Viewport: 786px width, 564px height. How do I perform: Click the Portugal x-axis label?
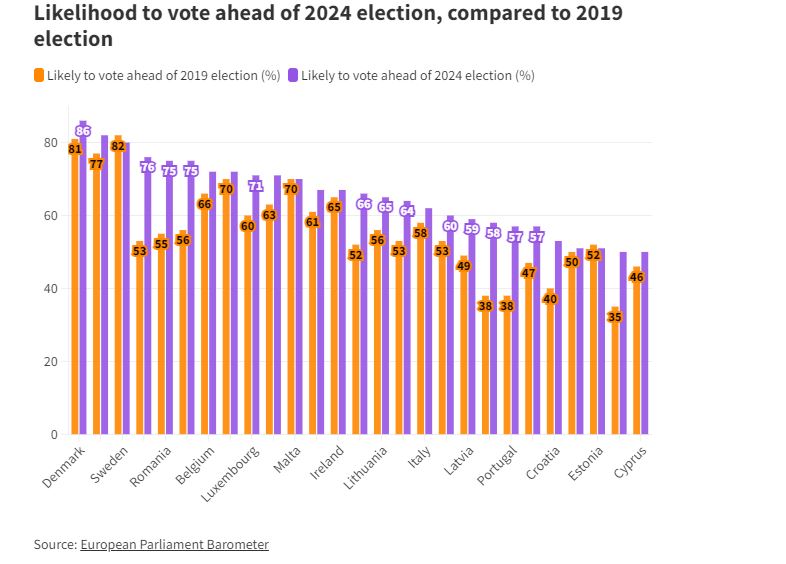[x=496, y=466]
